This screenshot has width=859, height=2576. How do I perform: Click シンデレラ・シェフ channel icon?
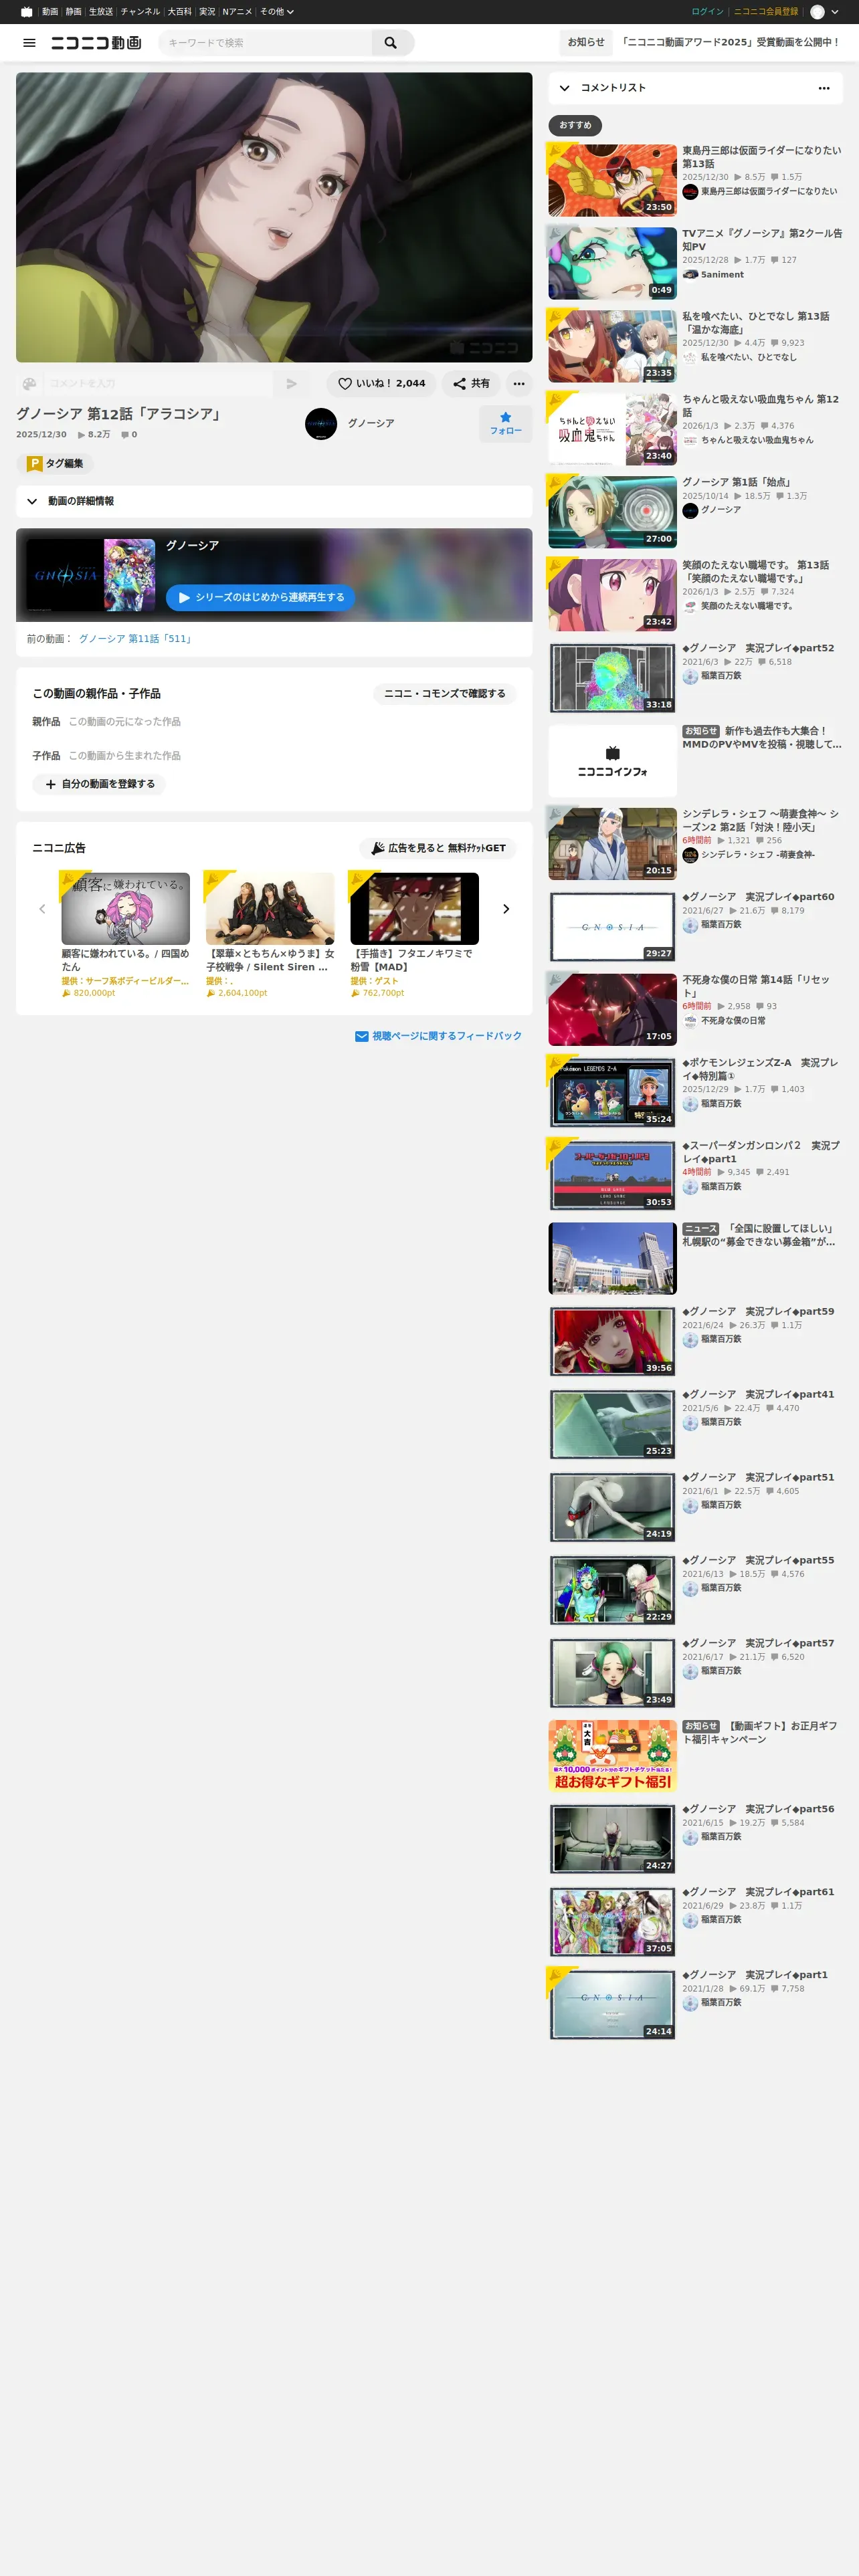pyautogui.click(x=690, y=855)
